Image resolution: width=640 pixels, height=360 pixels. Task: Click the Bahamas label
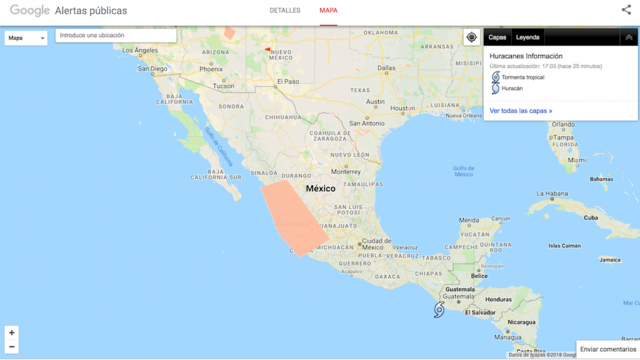(x=601, y=179)
